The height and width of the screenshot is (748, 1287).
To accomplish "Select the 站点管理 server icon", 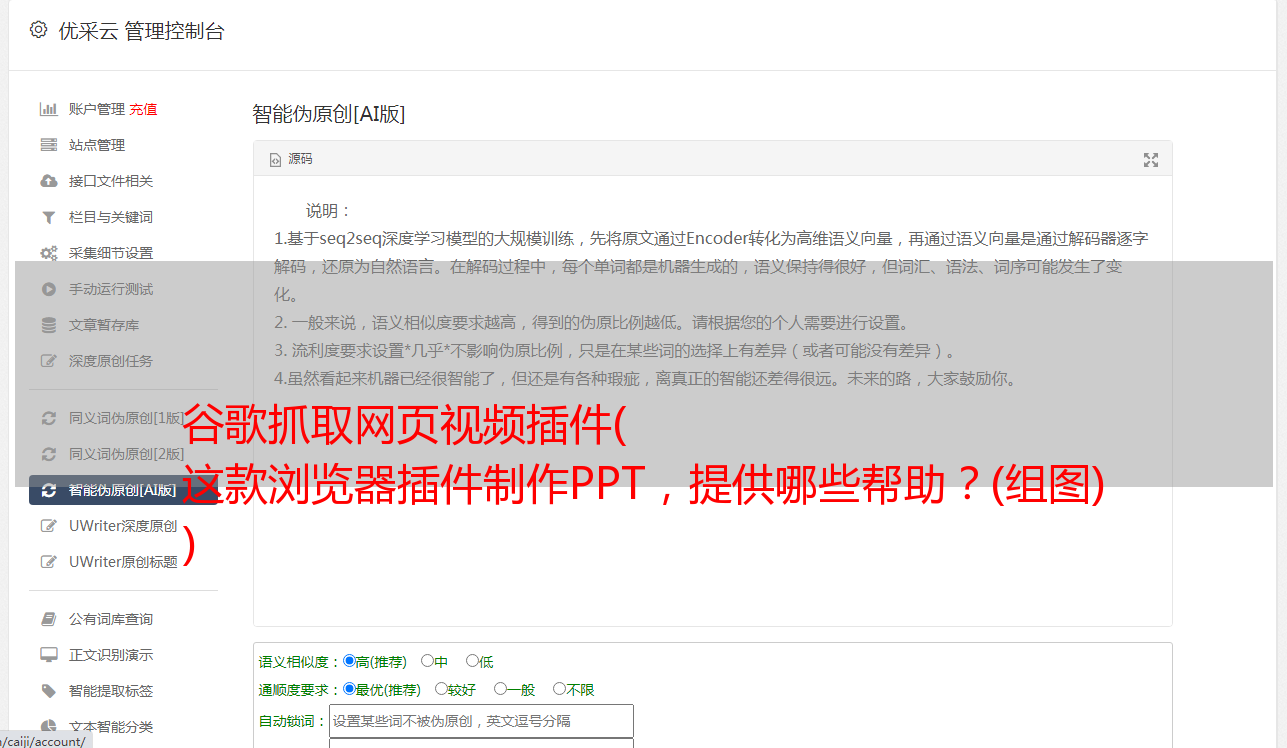I will point(48,145).
